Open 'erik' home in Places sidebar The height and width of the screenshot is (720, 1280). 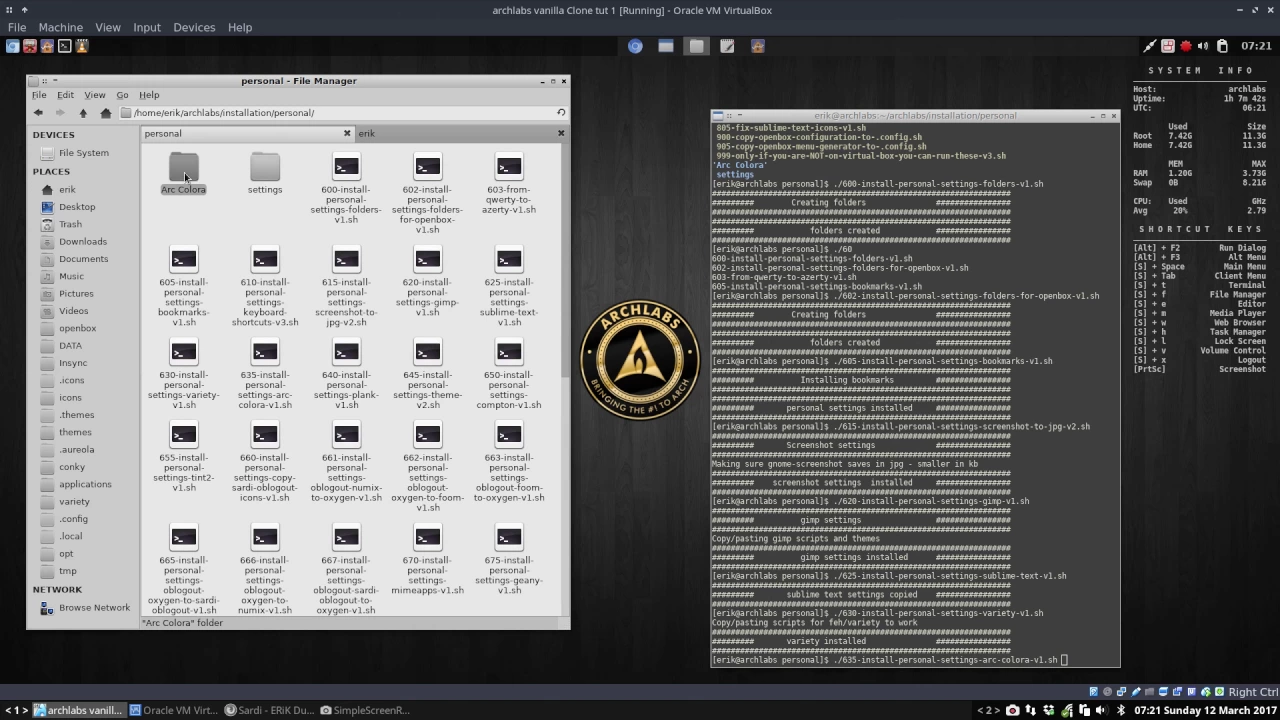tap(67, 190)
